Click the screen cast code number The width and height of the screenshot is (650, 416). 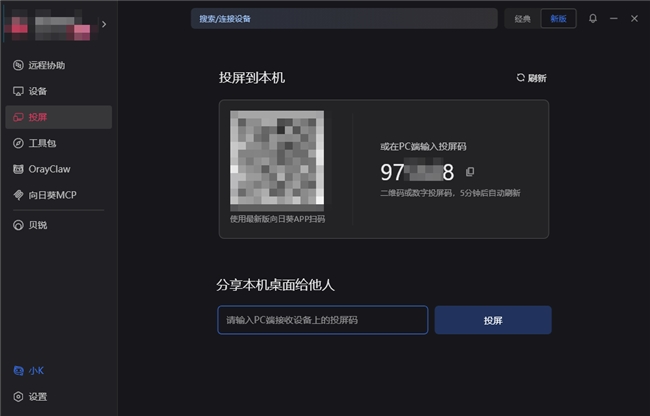417,172
